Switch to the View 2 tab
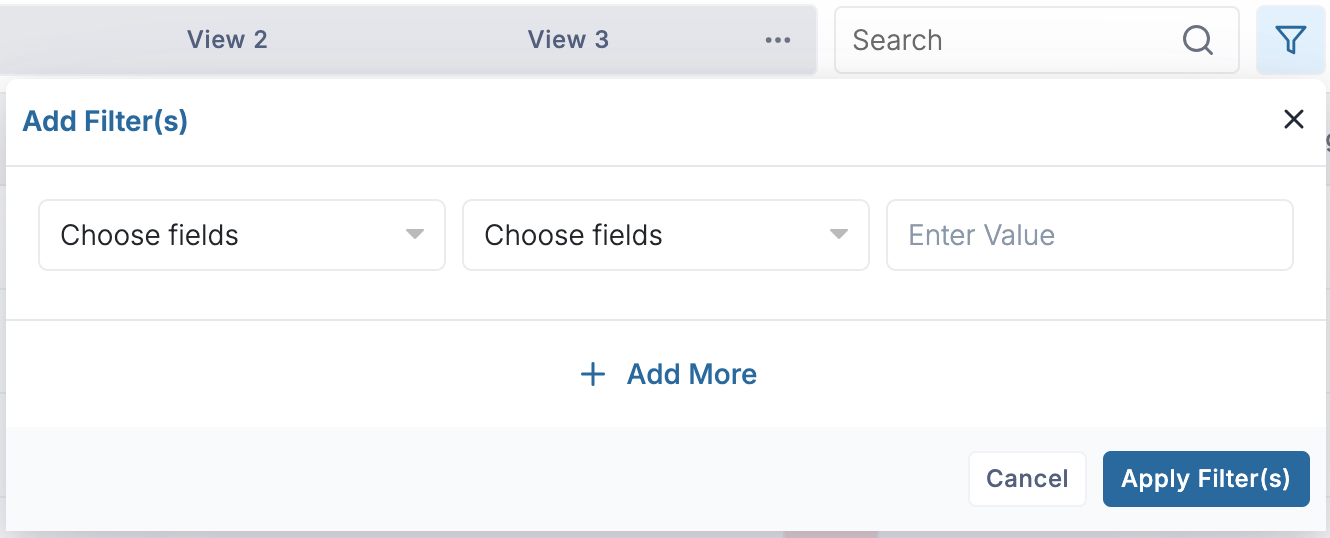 (227, 40)
